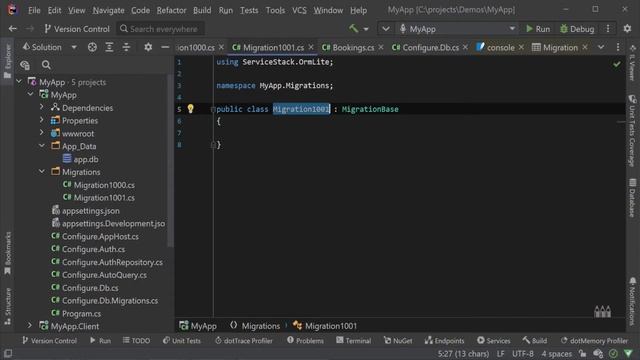
Task: Click the Collapse All icon
Action: (126, 47)
